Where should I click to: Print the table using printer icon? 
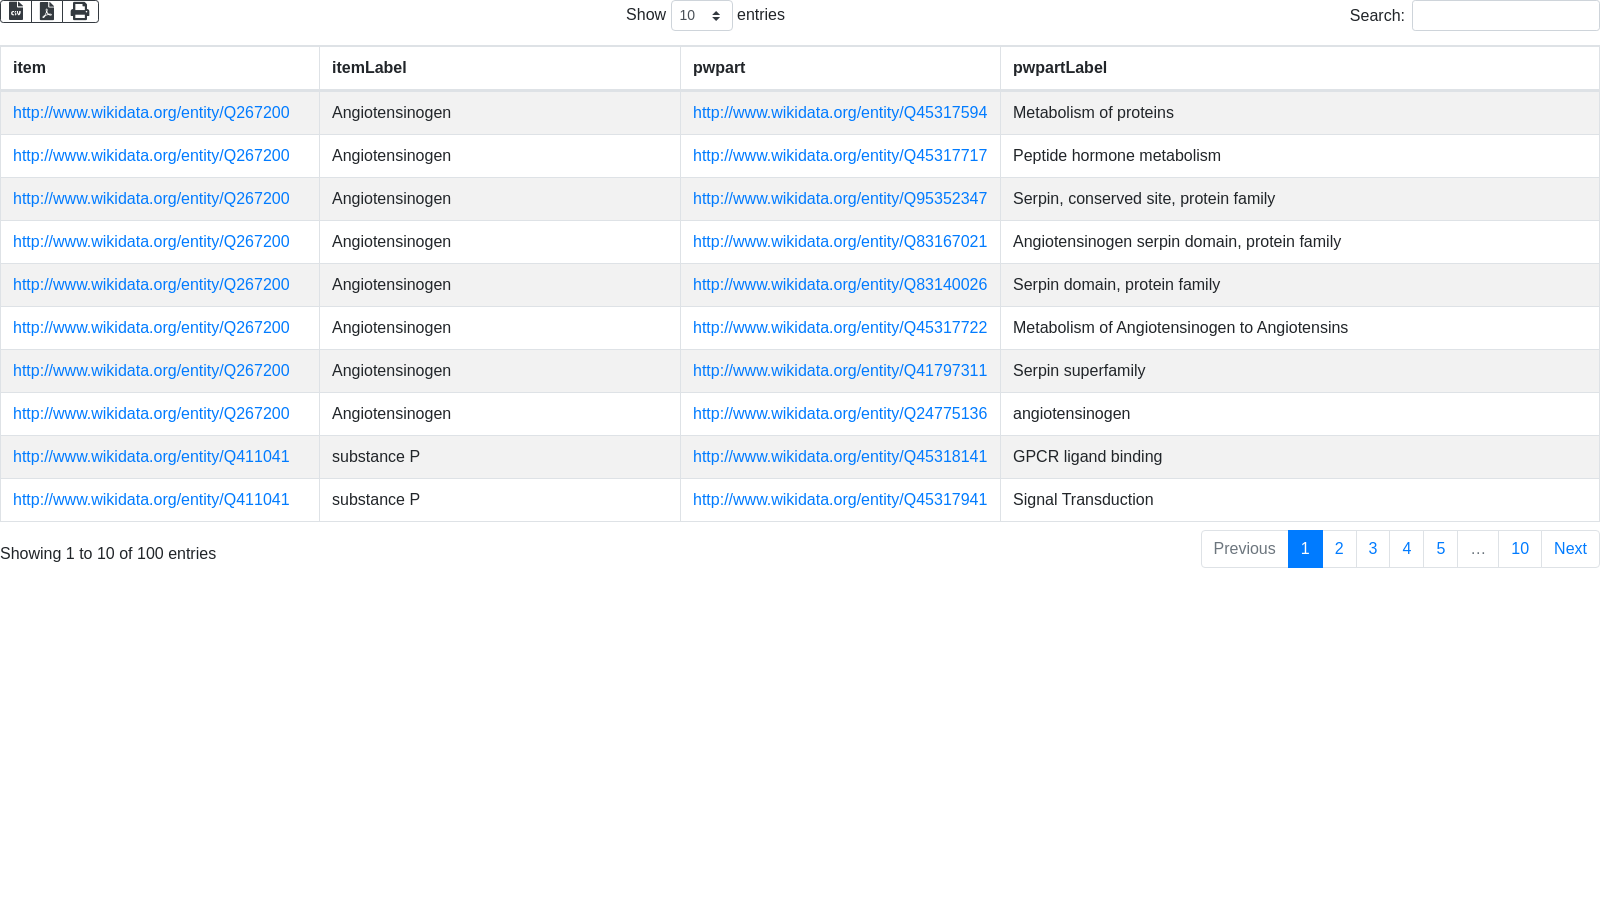tap(80, 11)
